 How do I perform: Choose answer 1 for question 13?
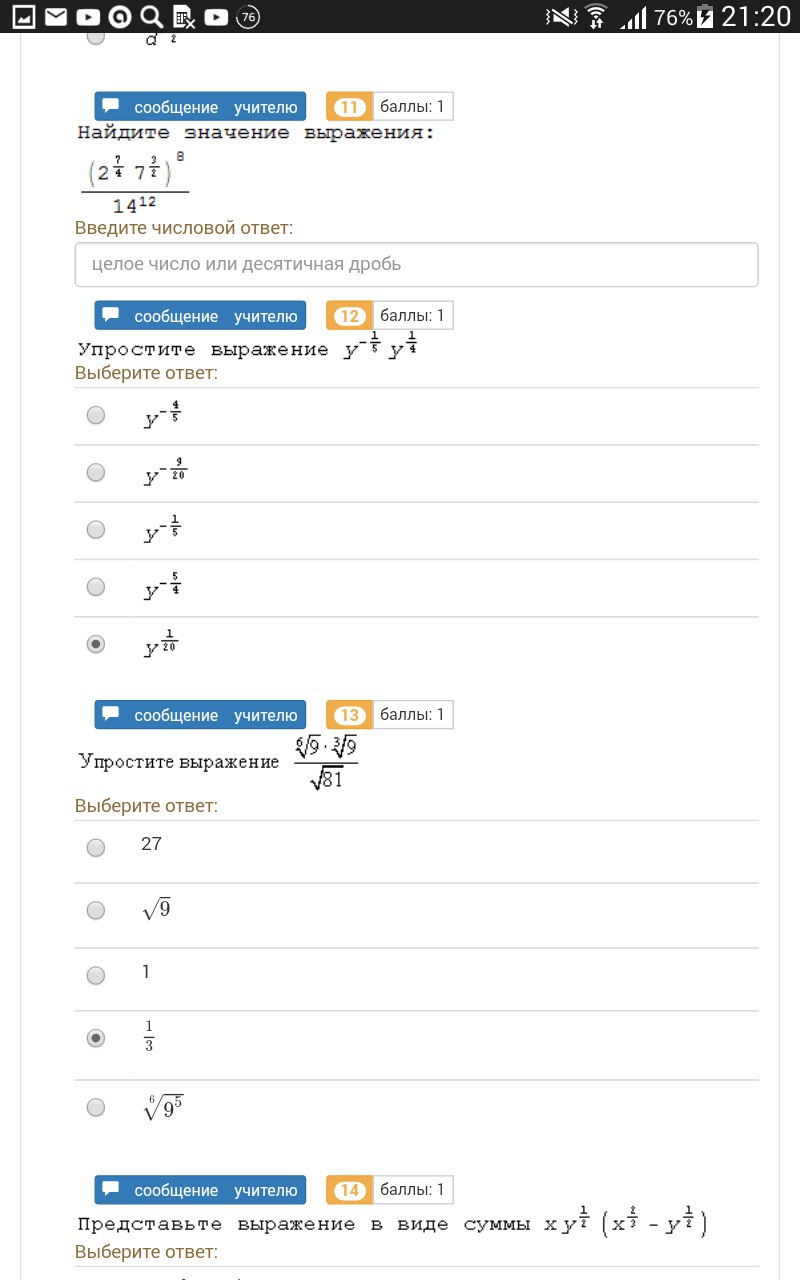pos(96,975)
